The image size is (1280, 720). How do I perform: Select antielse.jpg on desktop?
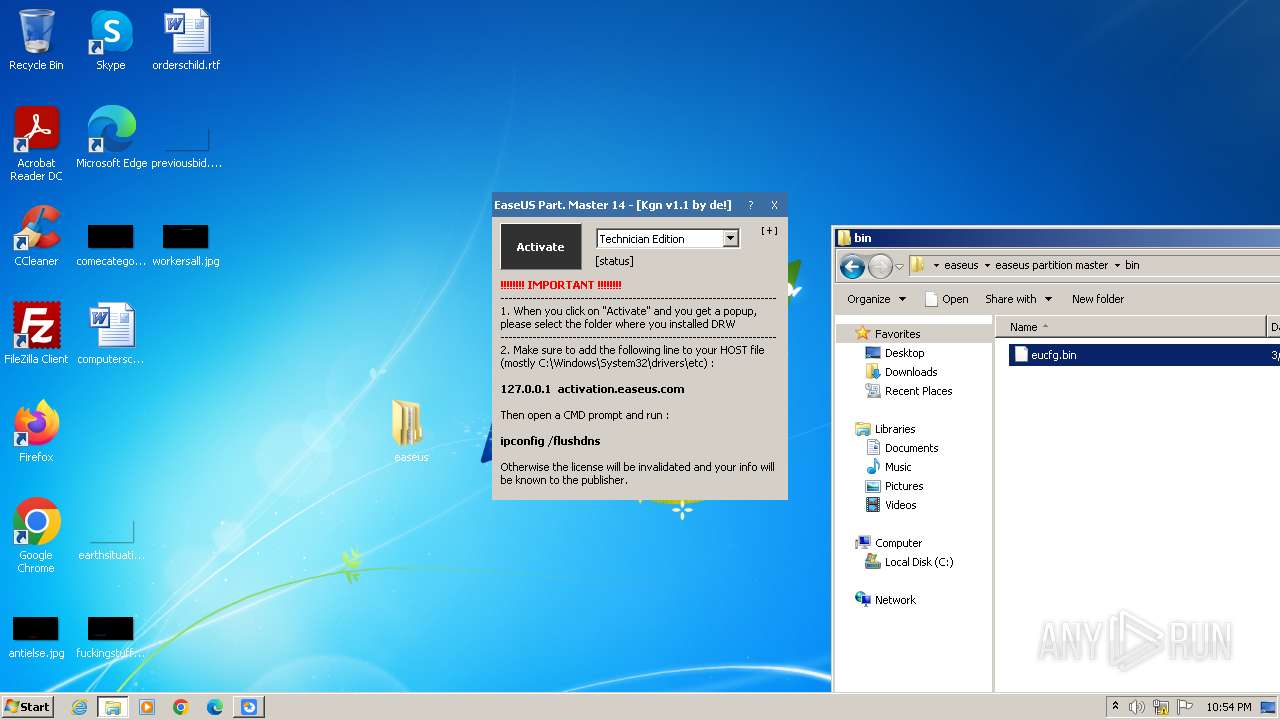(36, 639)
